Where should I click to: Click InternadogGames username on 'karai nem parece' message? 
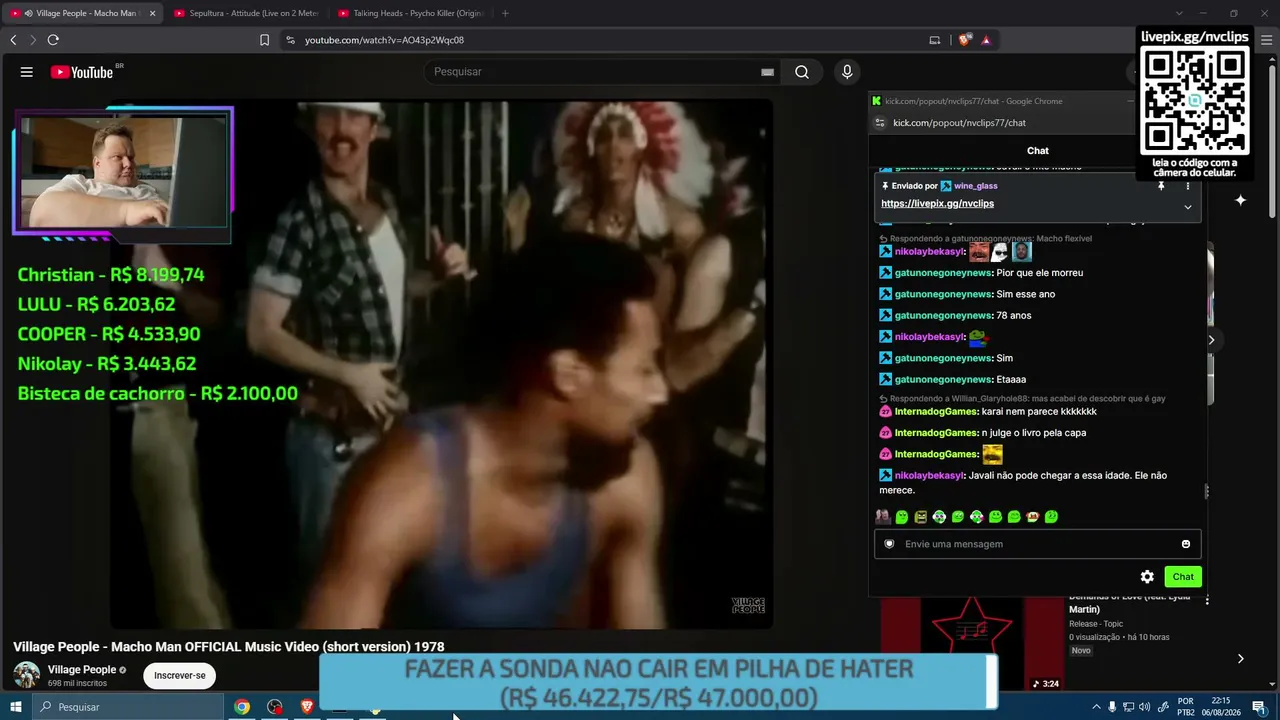pos(936,412)
